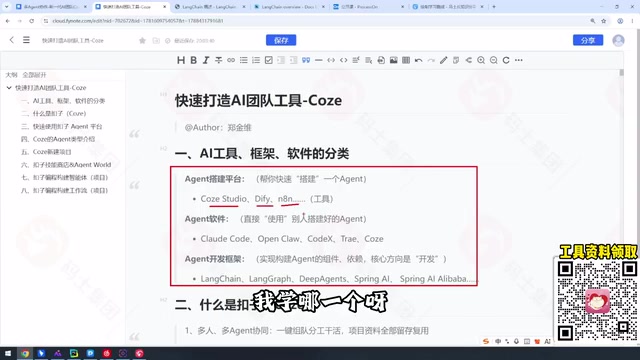Jump to outline item 八、扣子编程构建工作流
Image resolution: width=640 pixels, height=360 pixels.
(64, 191)
